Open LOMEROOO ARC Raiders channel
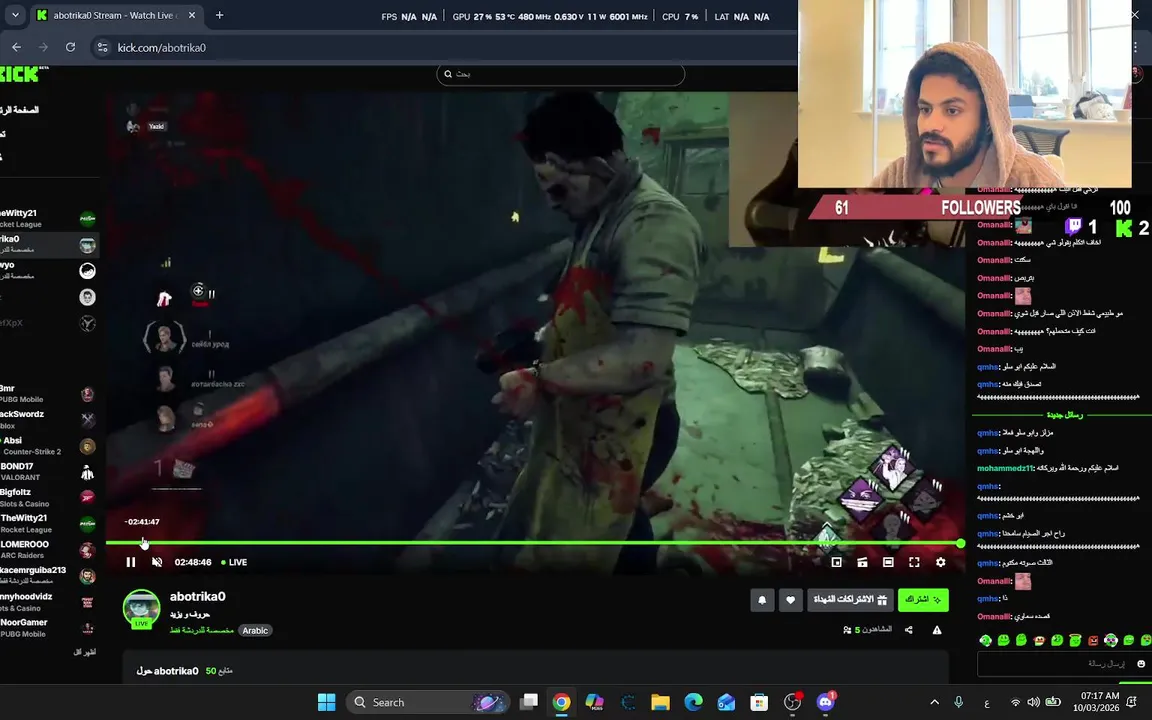The width and height of the screenshot is (1152, 720). pos(48,550)
